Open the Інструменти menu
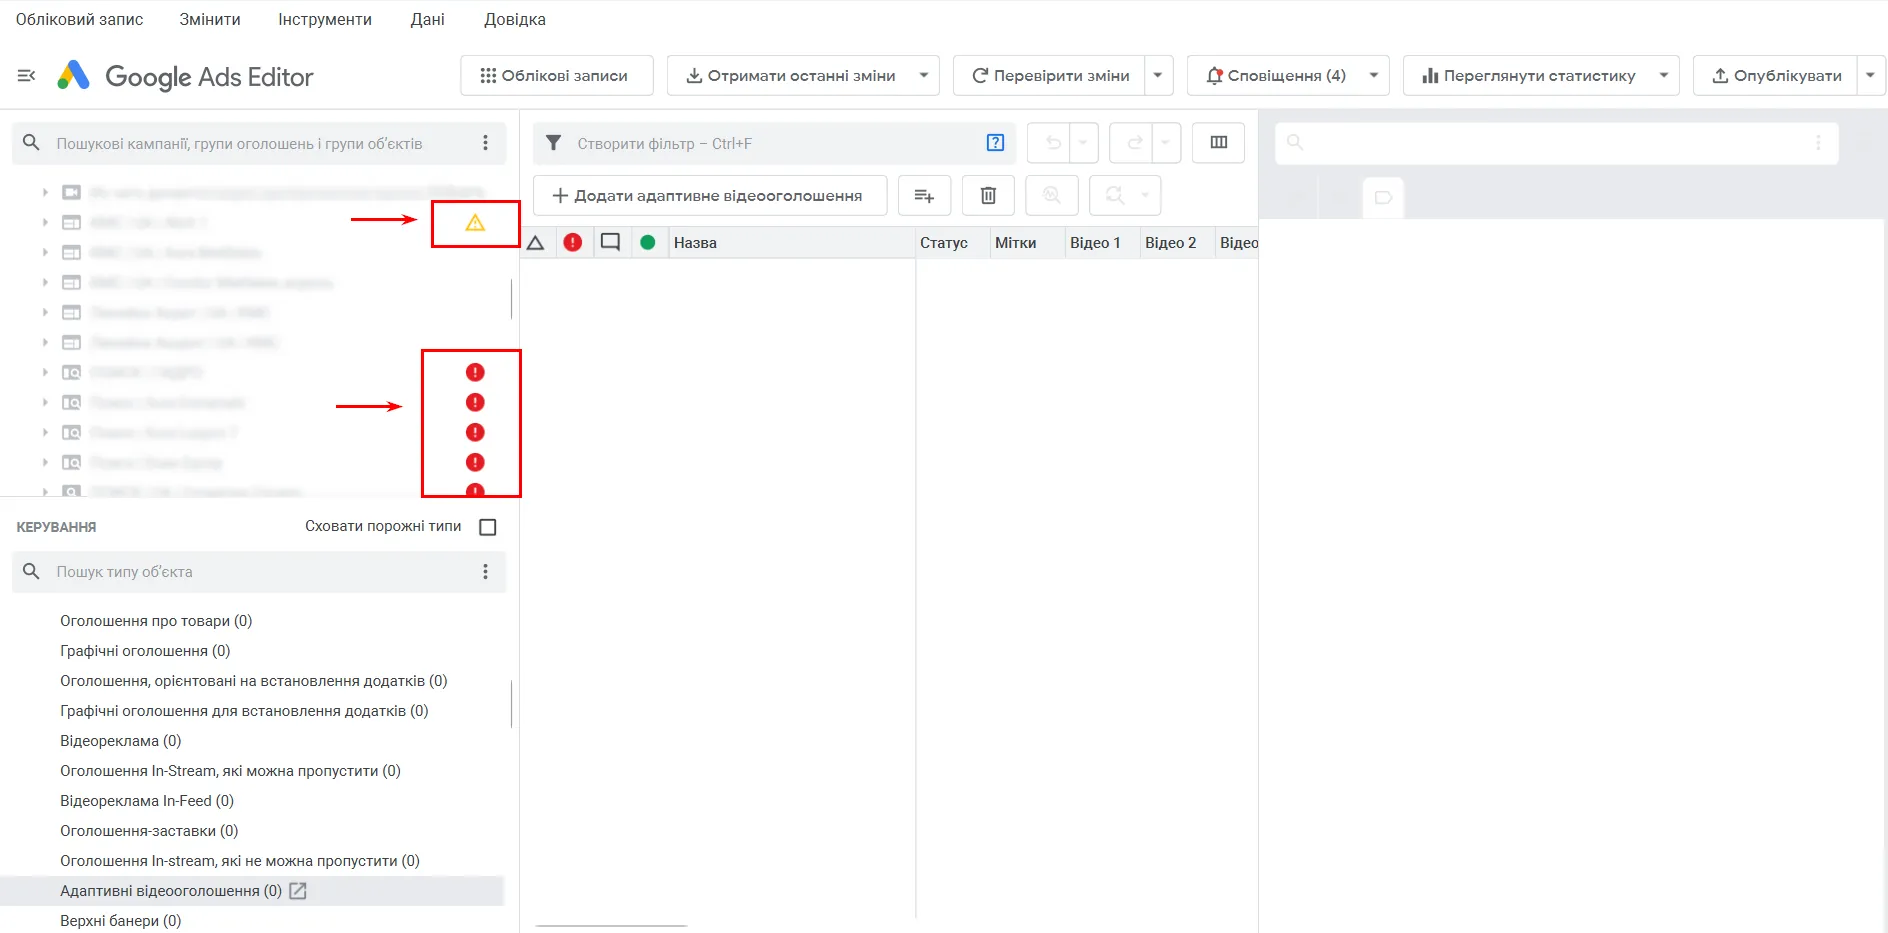This screenshot has width=1888, height=933. [325, 19]
